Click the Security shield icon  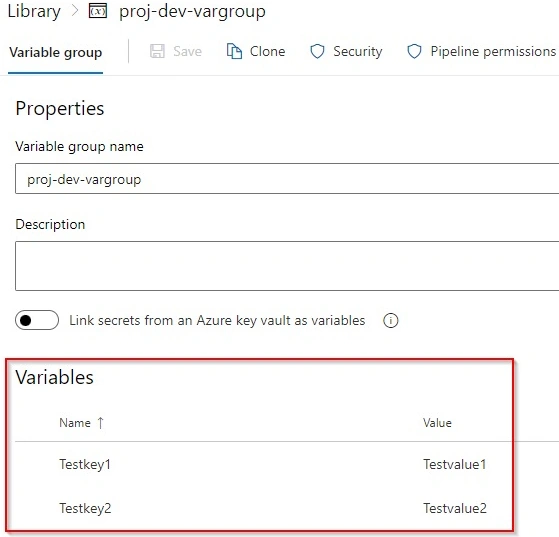tap(317, 51)
